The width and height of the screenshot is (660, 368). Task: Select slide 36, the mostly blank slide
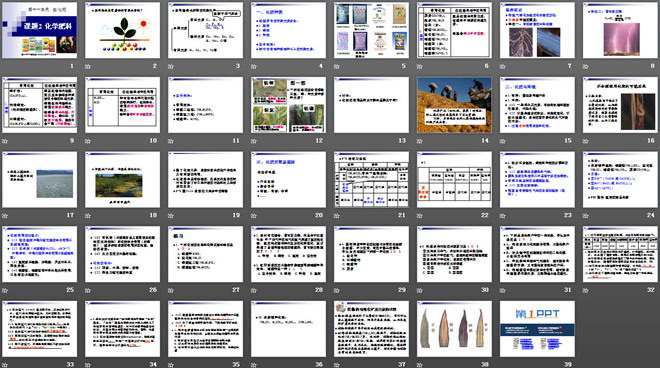click(288, 329)
